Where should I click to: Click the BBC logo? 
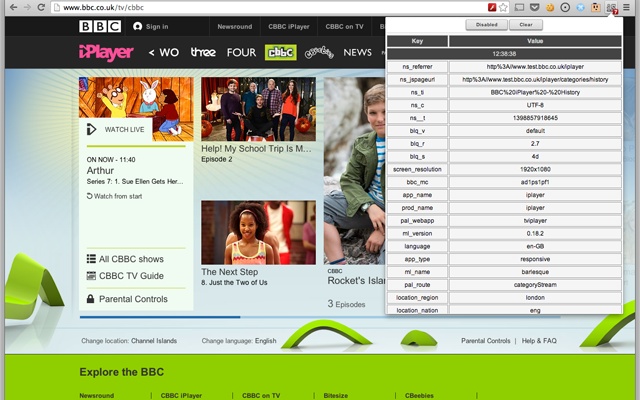100,27
